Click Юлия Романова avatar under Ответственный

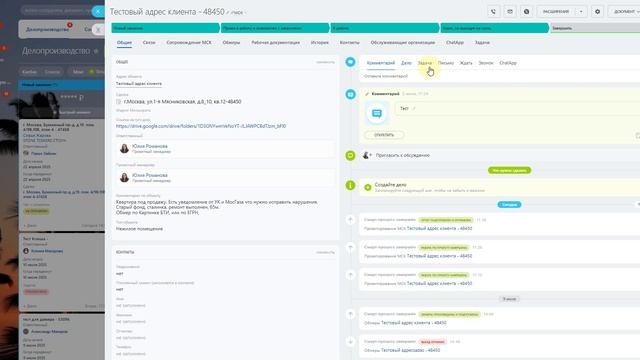tap(124, 149)
